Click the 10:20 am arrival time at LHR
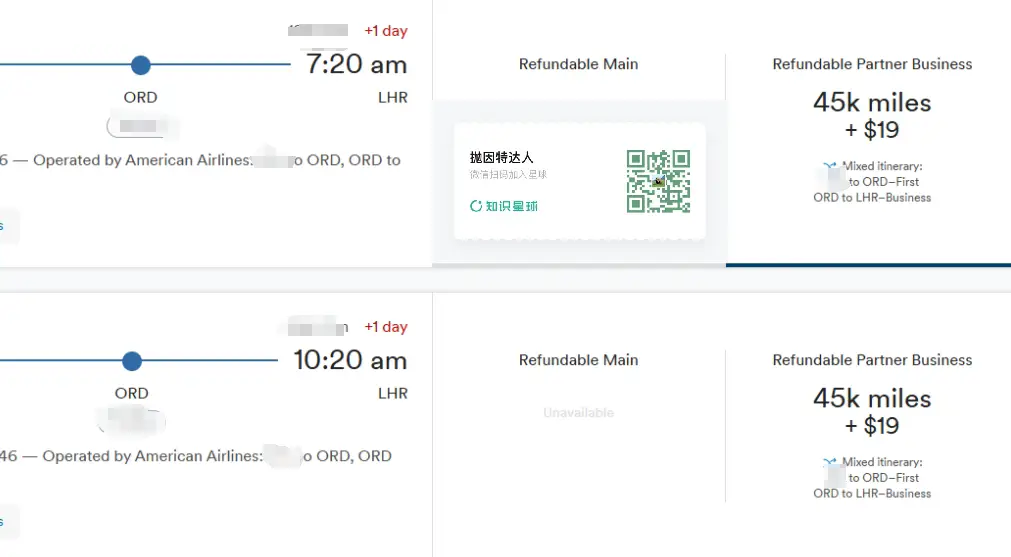Screen dimensions: 1011x557 coord(350,360)
